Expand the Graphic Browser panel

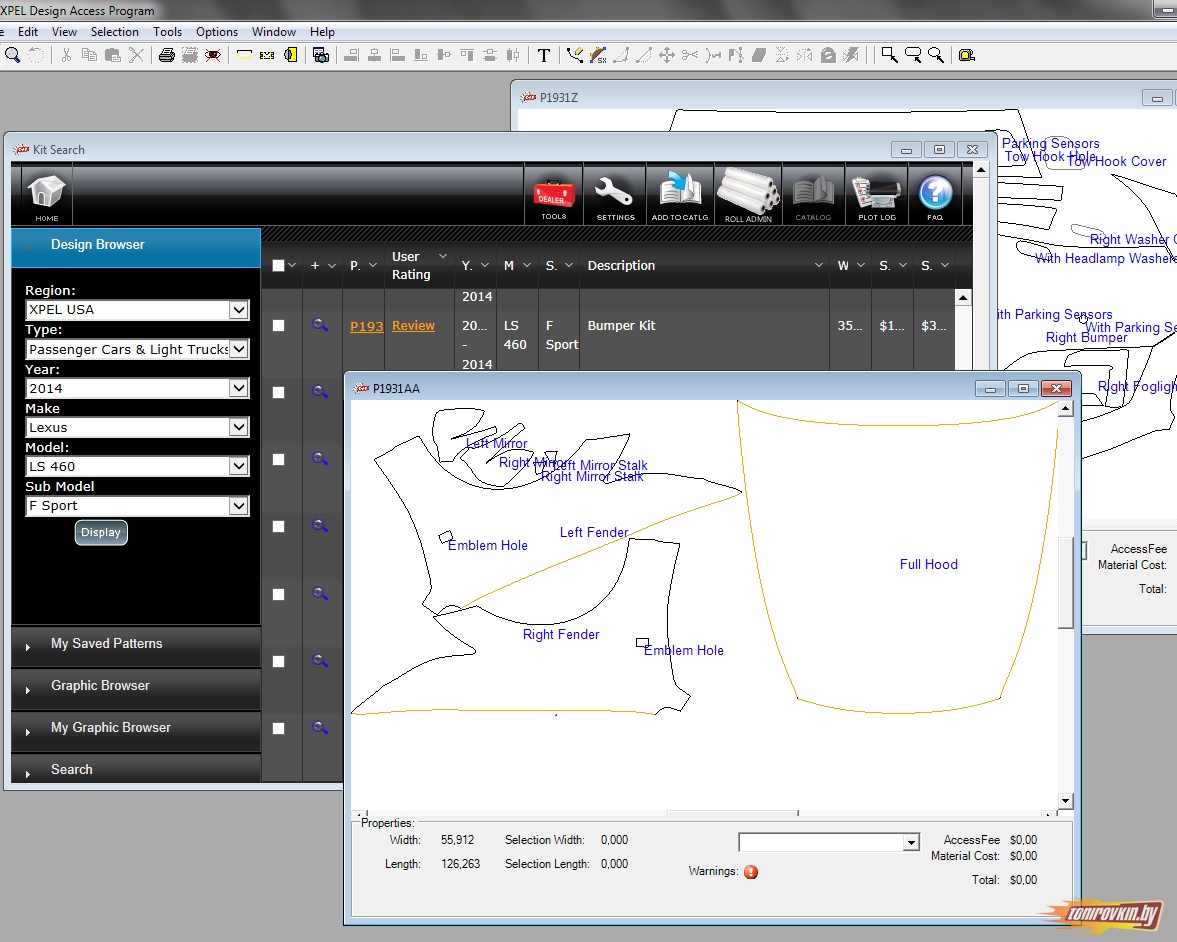coord(136,686)
